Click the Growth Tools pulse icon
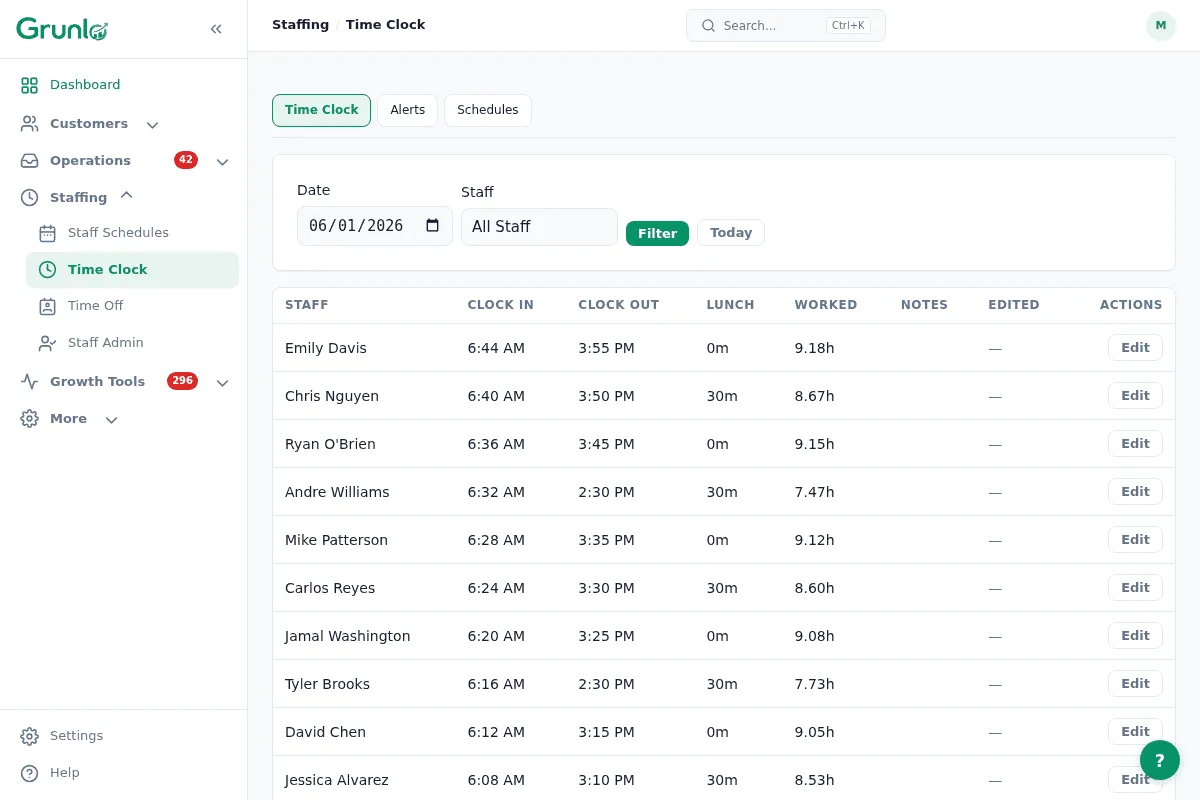The width and height of the screenshot is (1200, 800). coord(29,382)
